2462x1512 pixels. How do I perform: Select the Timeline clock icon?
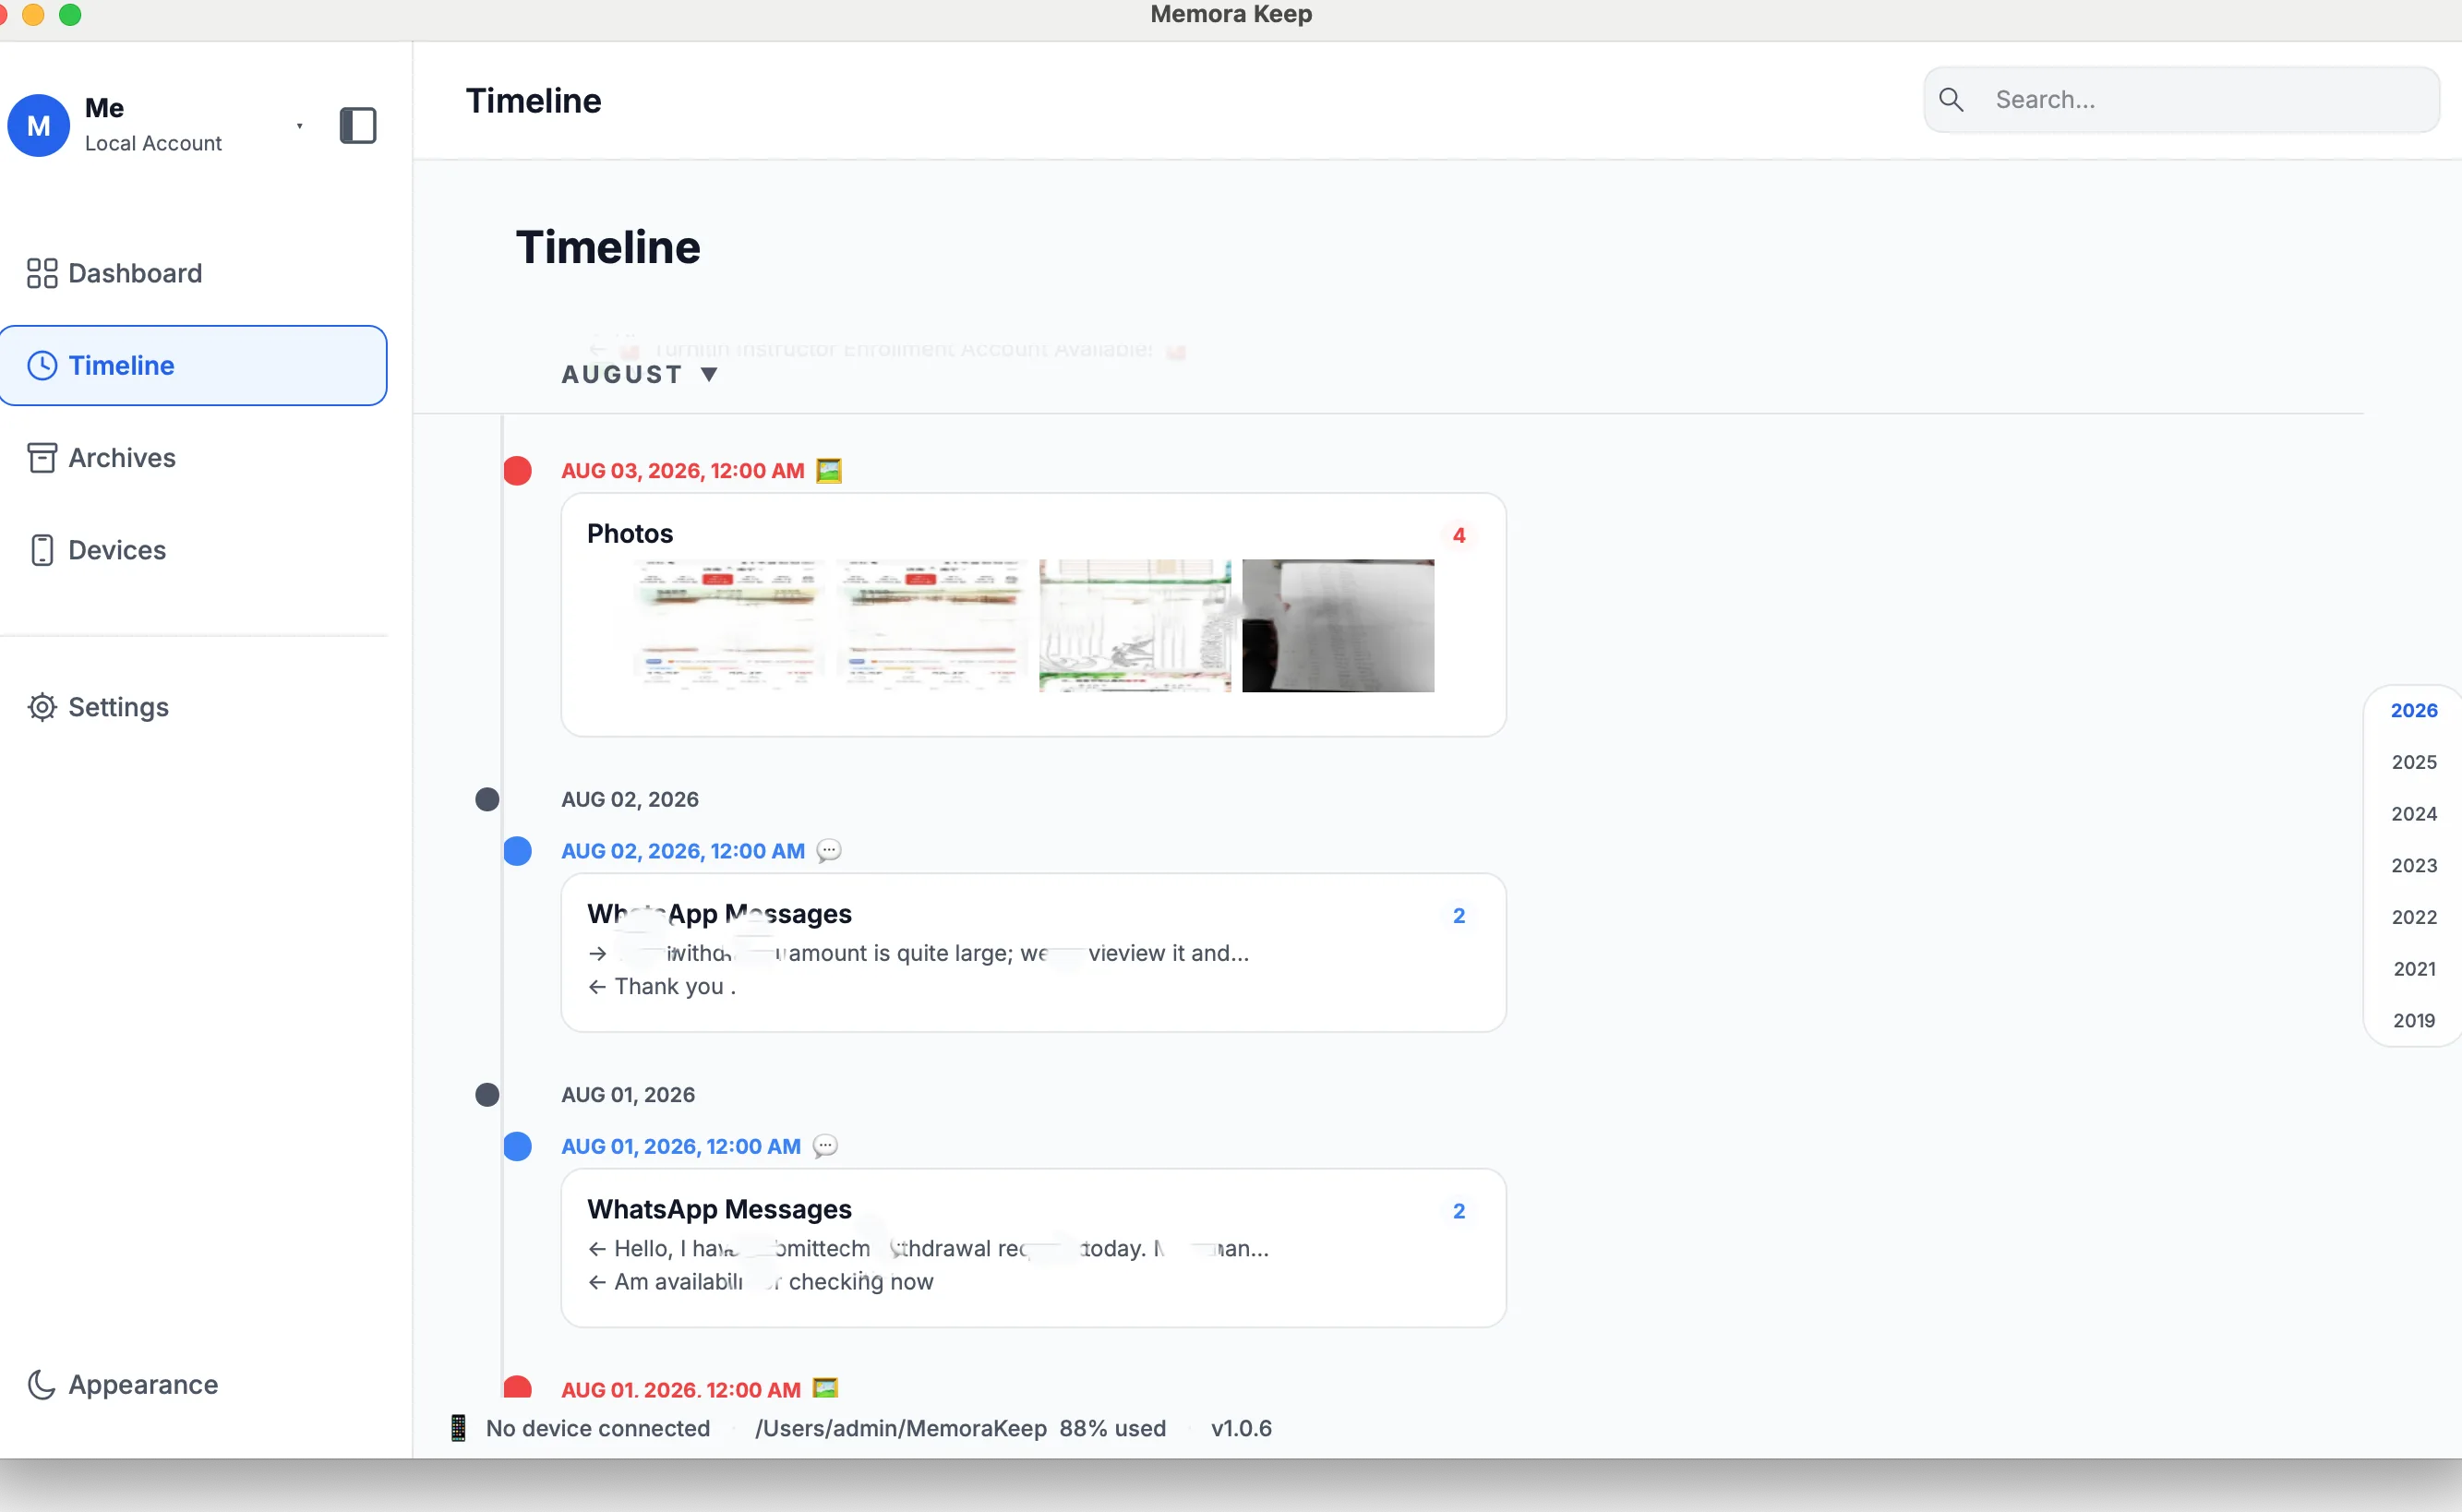pyautogui.click(x=42, y=365)
